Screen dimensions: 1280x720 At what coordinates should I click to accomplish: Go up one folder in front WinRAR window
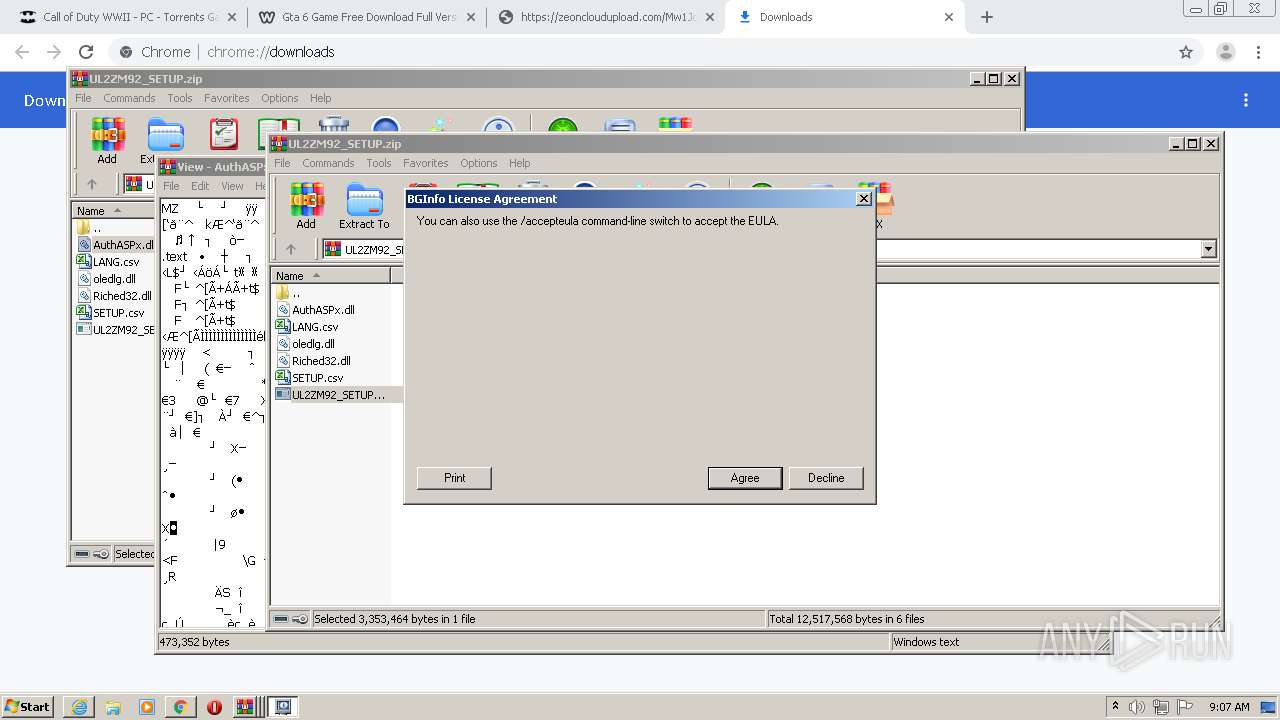[x=291, y=250]
